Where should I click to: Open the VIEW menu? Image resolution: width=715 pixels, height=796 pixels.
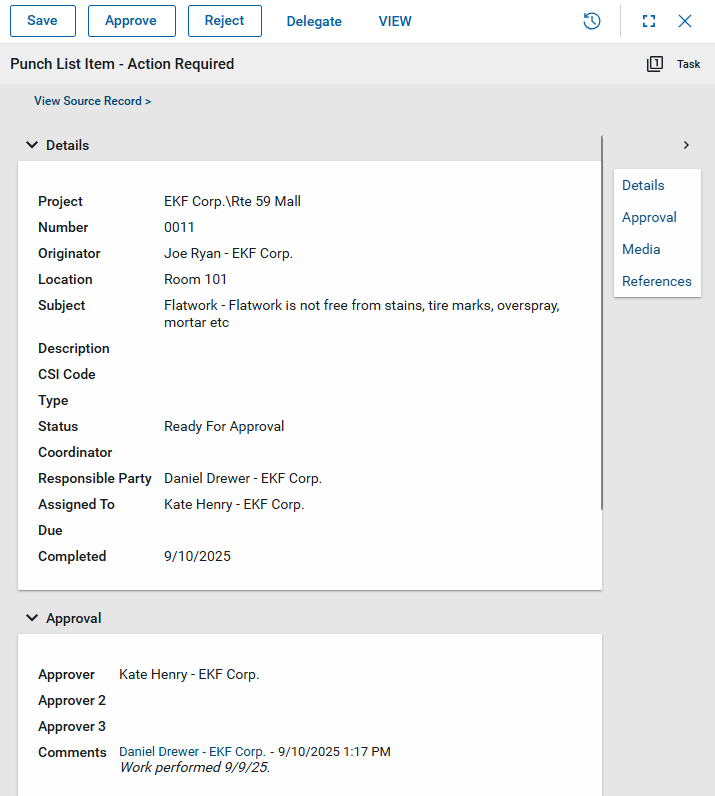point(395,21)
